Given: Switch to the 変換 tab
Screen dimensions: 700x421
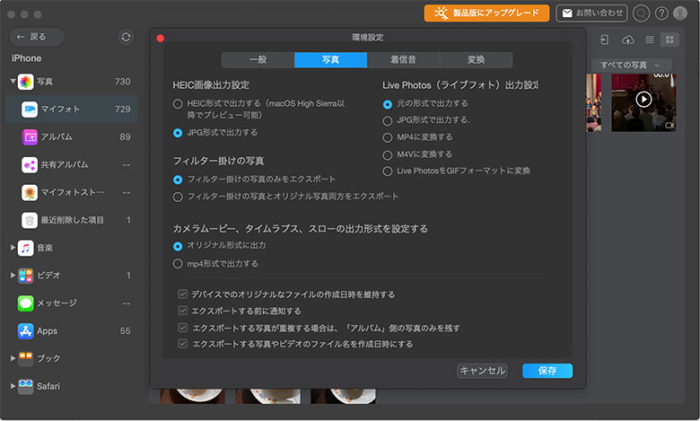Looking at the screenshot, I should pyautogui.click(x=476, y=60).
